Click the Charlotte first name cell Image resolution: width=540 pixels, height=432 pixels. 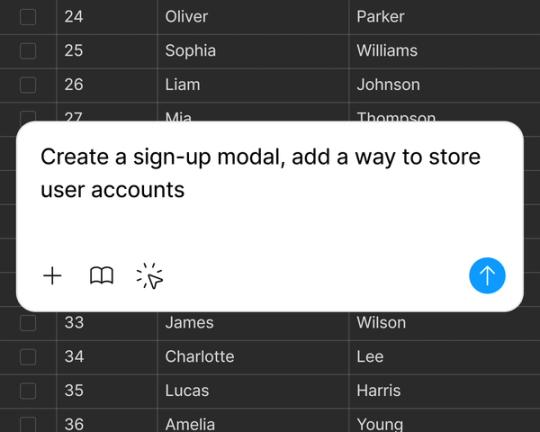tap(253, 357)
